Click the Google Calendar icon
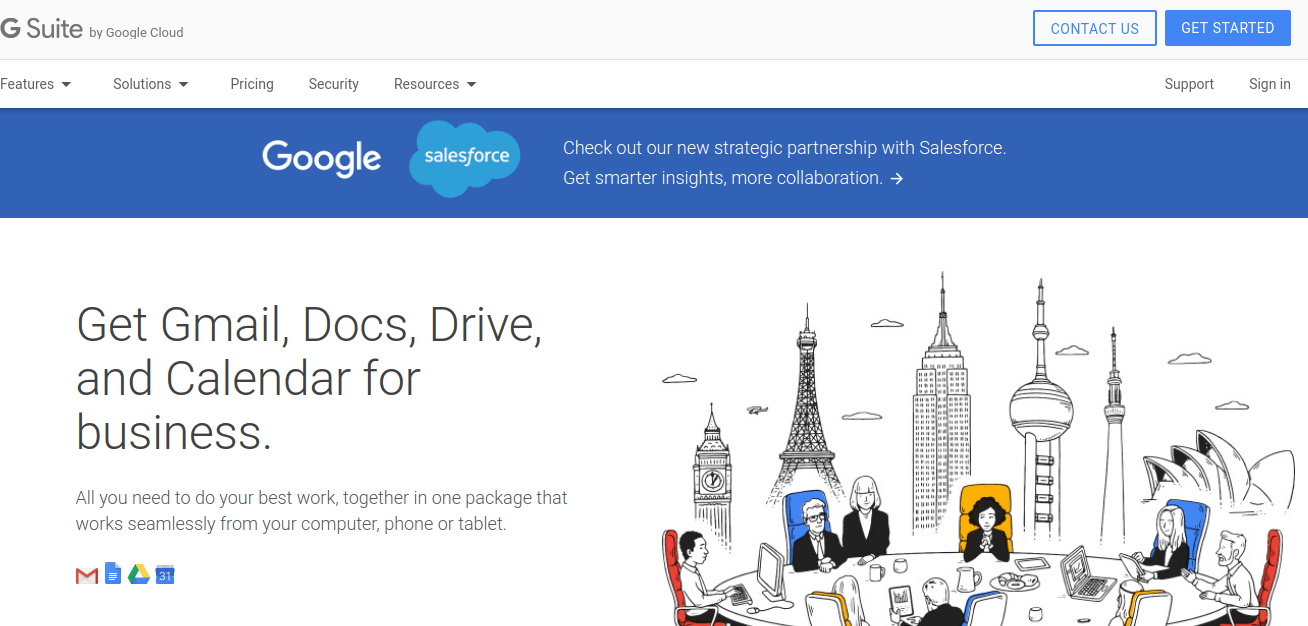The image size is (1308, 626). click(165, 574)
